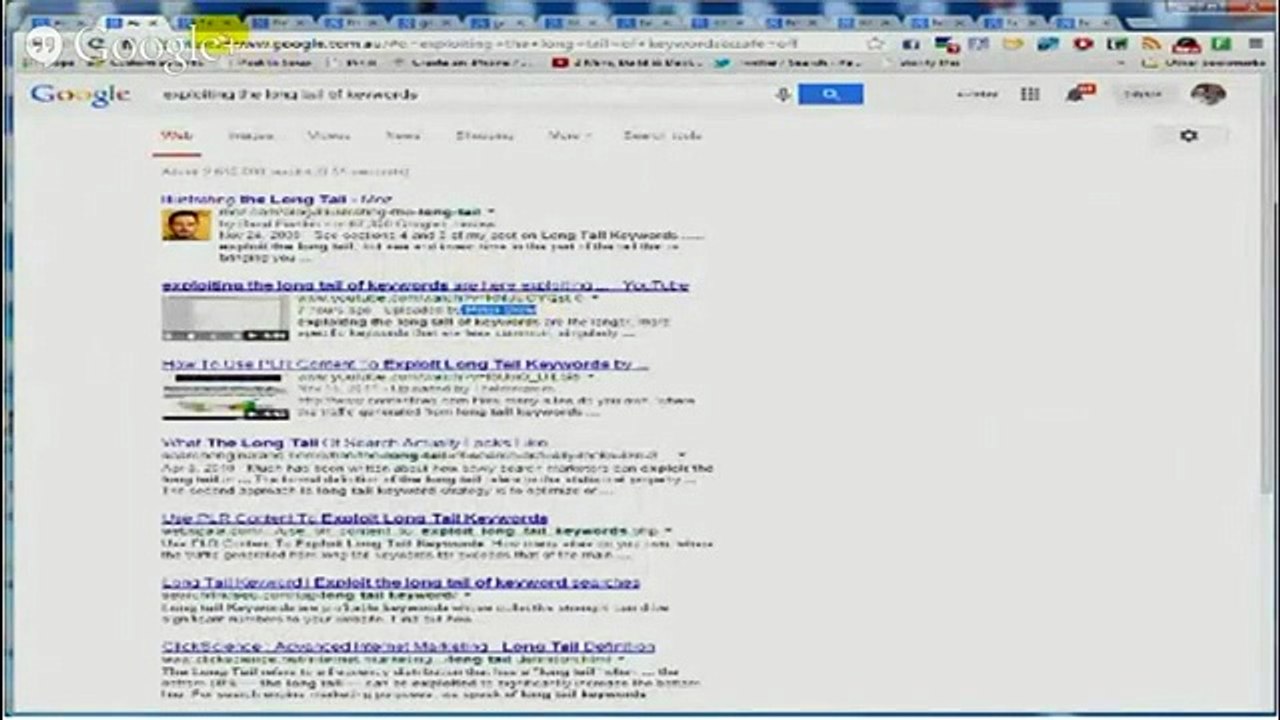Image resolution: width=1280 pixels, height=720 pixels.
Task: Click PLR Content video thumbnail
Action: [225, 397]
